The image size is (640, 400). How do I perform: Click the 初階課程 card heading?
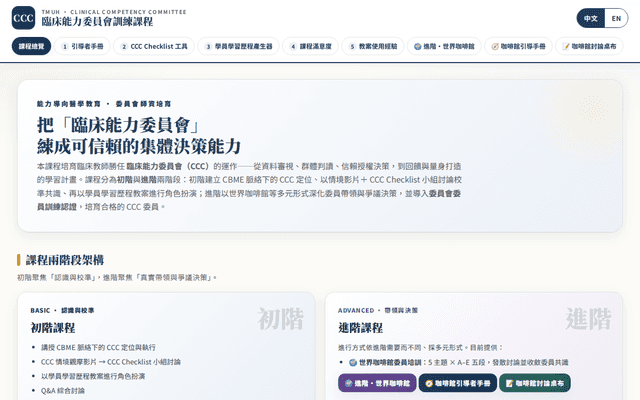(53, 327)
